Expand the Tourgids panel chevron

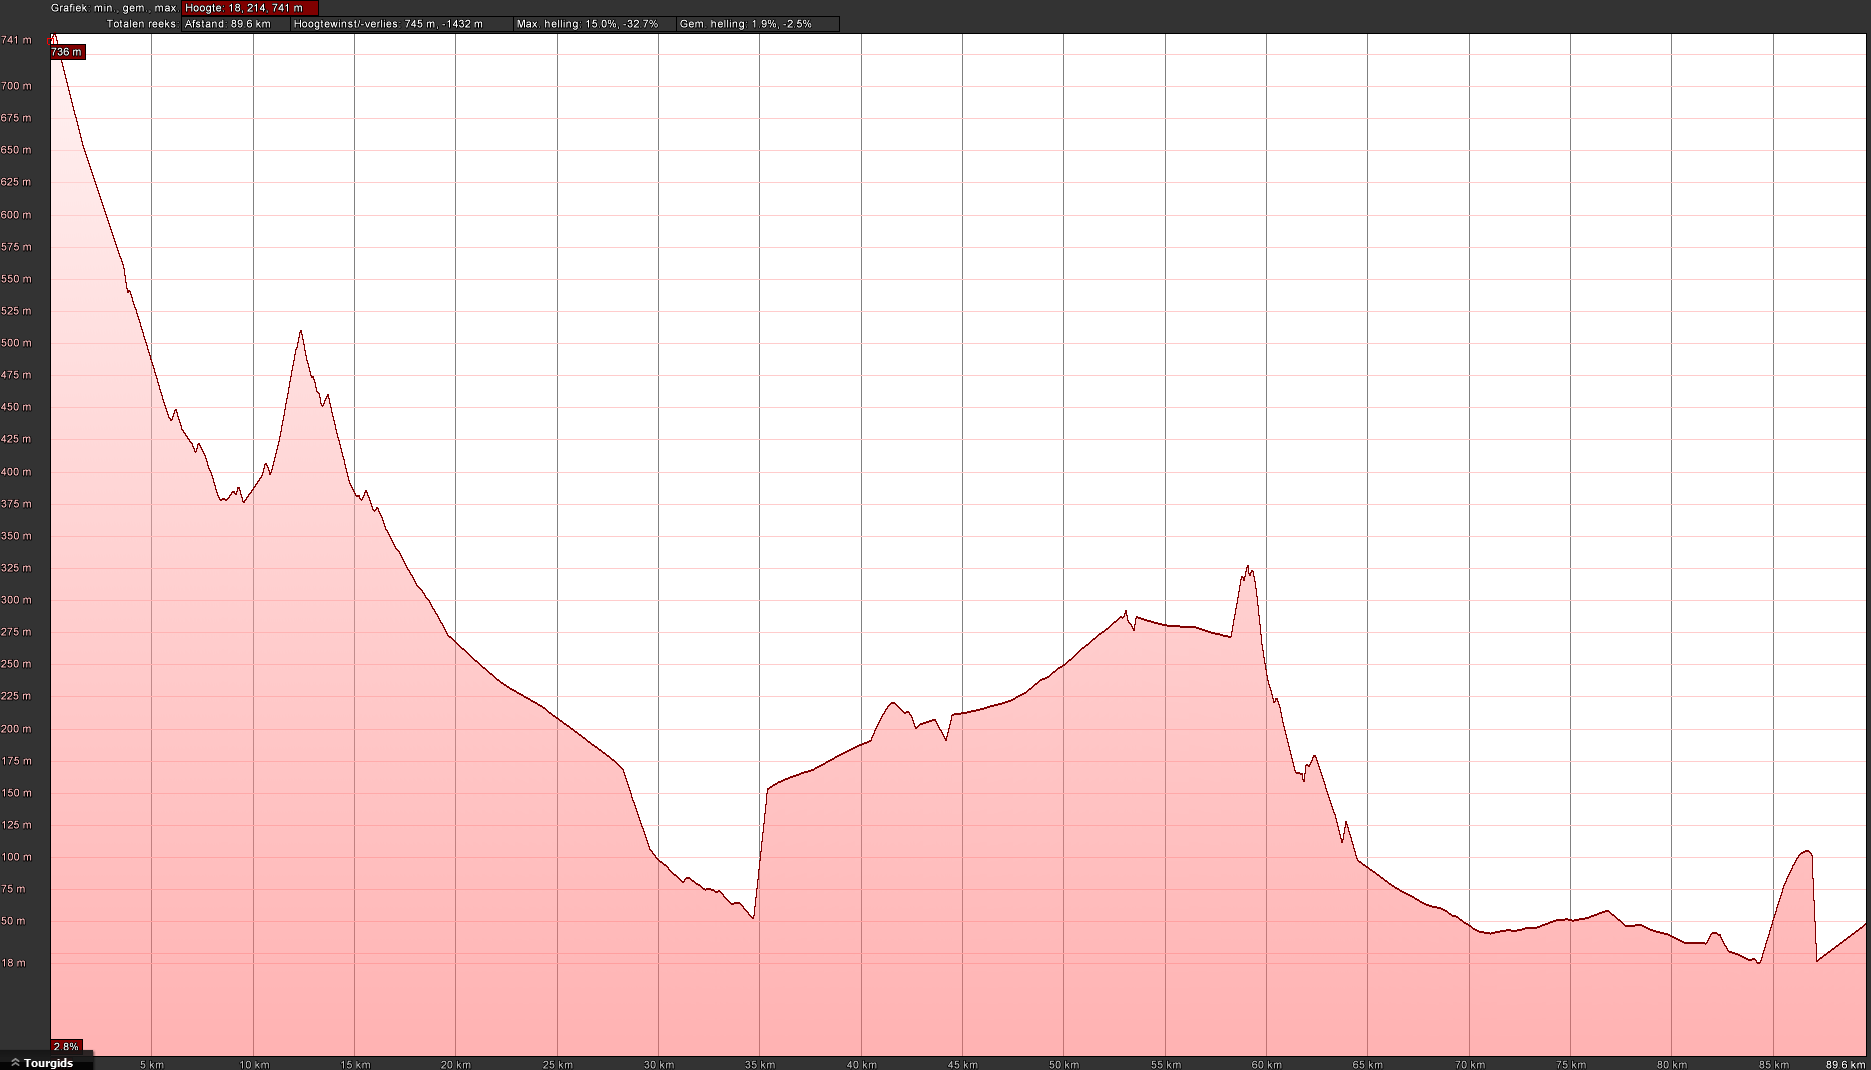(15, 1063)
